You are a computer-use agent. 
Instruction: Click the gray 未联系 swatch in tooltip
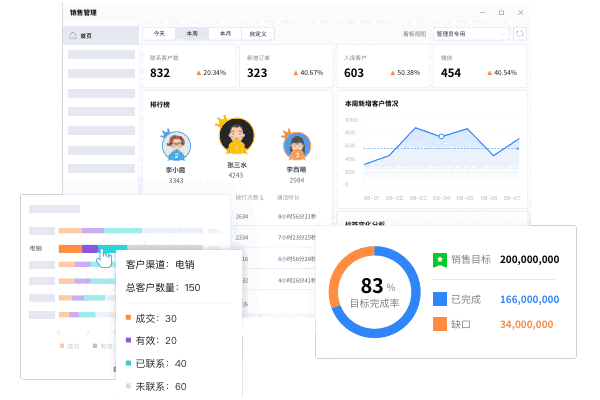point(129,386)
